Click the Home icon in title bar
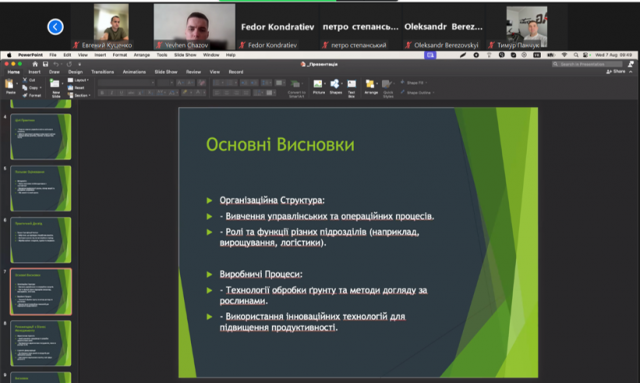 coord(35,64)
